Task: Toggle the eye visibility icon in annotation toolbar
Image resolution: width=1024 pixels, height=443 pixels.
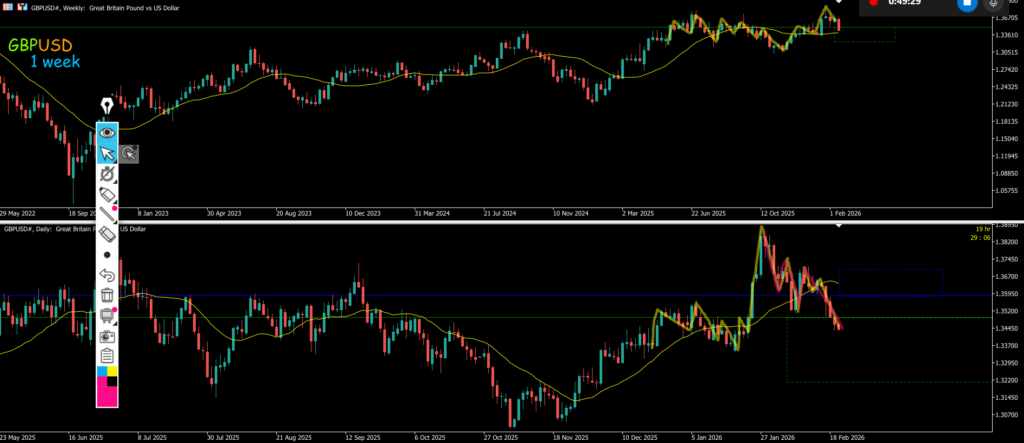Action: 107,131
